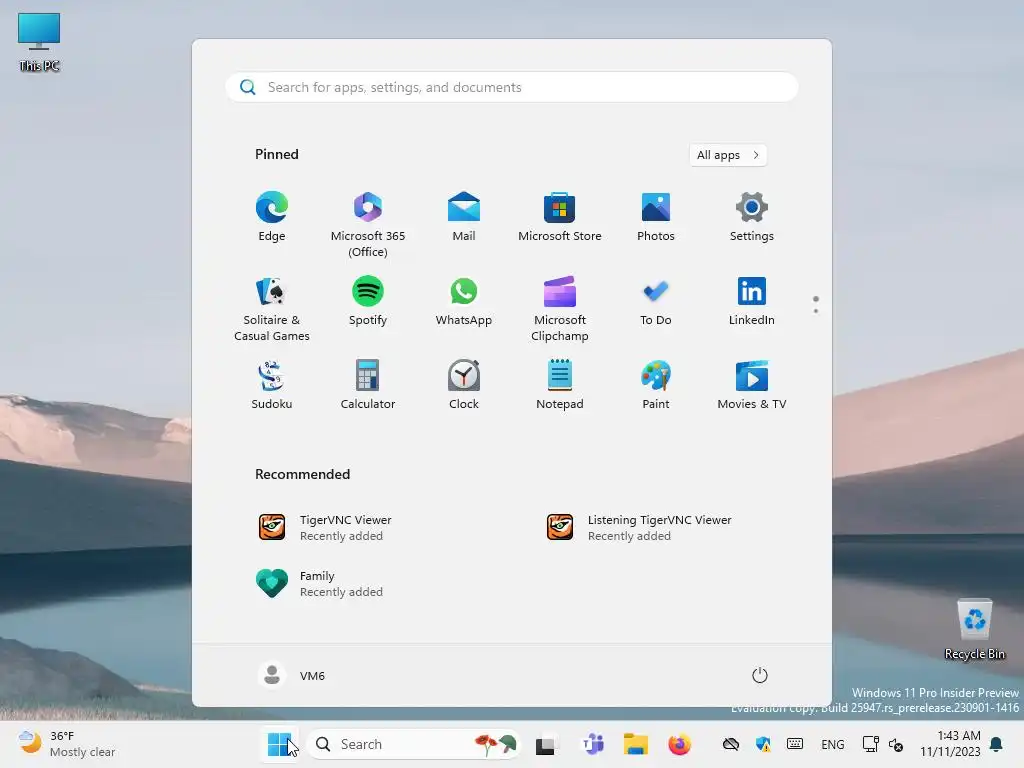The height and width of the screenshot is (768, 1024).
Task: Launch the Sudoku game
Action: [272, 385]
